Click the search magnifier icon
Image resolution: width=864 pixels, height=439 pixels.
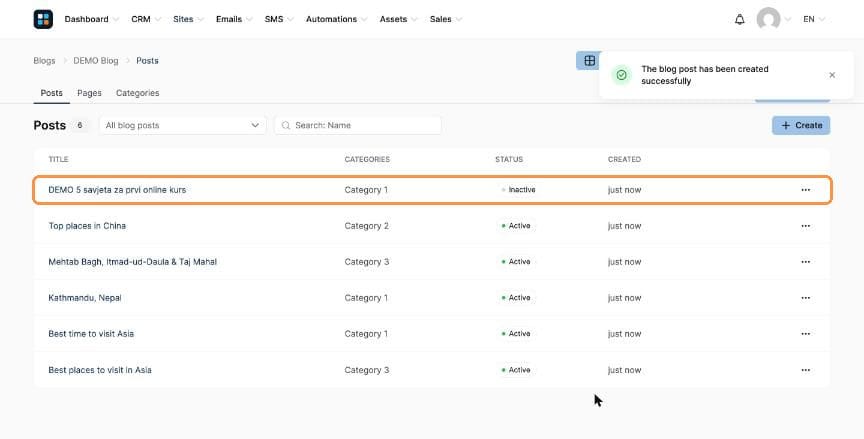pyautogui.click(x=286, y=126)
